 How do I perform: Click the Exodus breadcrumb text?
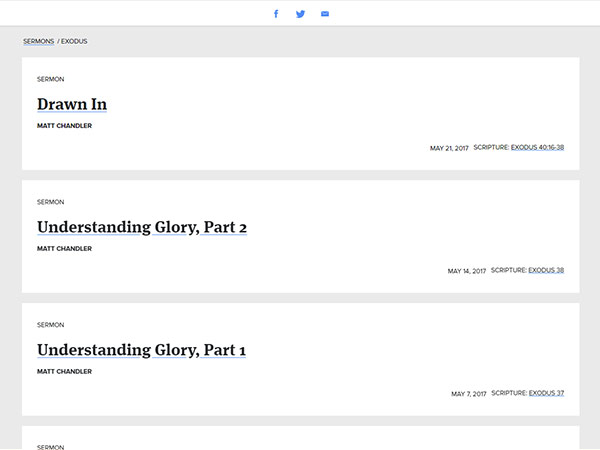[74, 41]
